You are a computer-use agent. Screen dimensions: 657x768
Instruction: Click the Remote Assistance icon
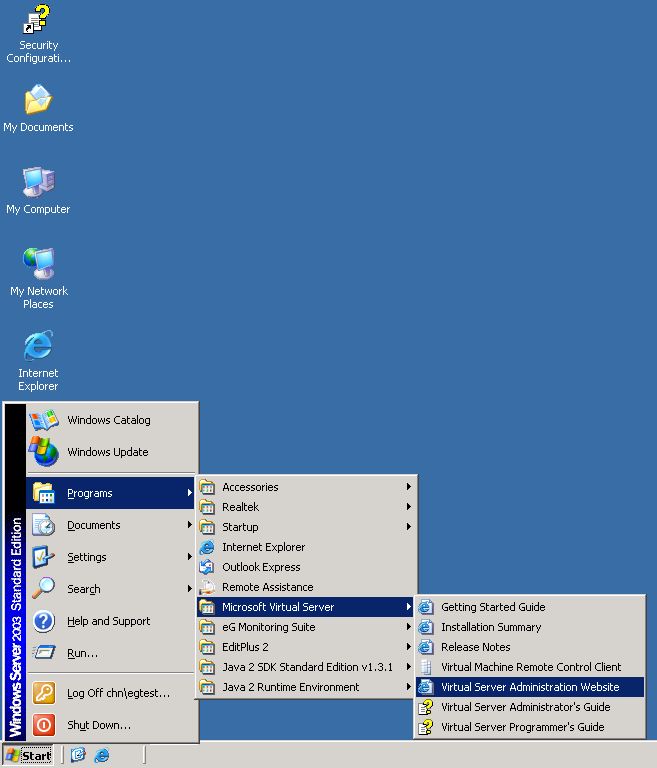tap(207, 587)
